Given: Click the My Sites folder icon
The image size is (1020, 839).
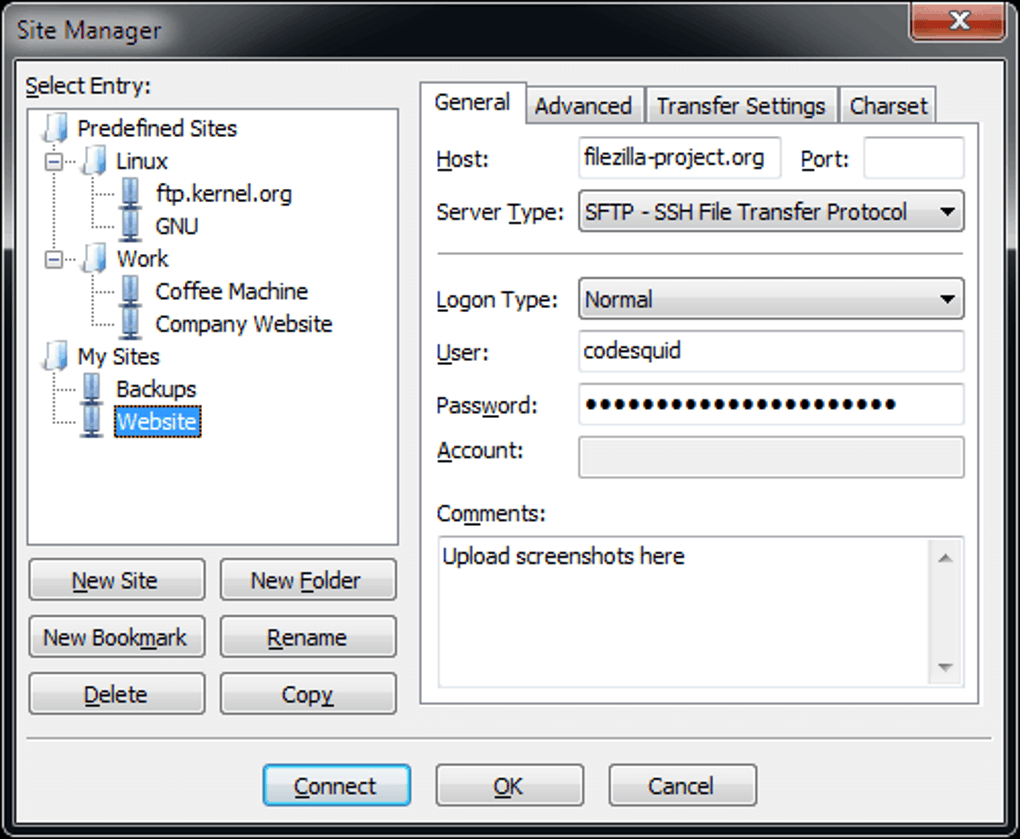Looking at the screenshot, I should 55,356.
